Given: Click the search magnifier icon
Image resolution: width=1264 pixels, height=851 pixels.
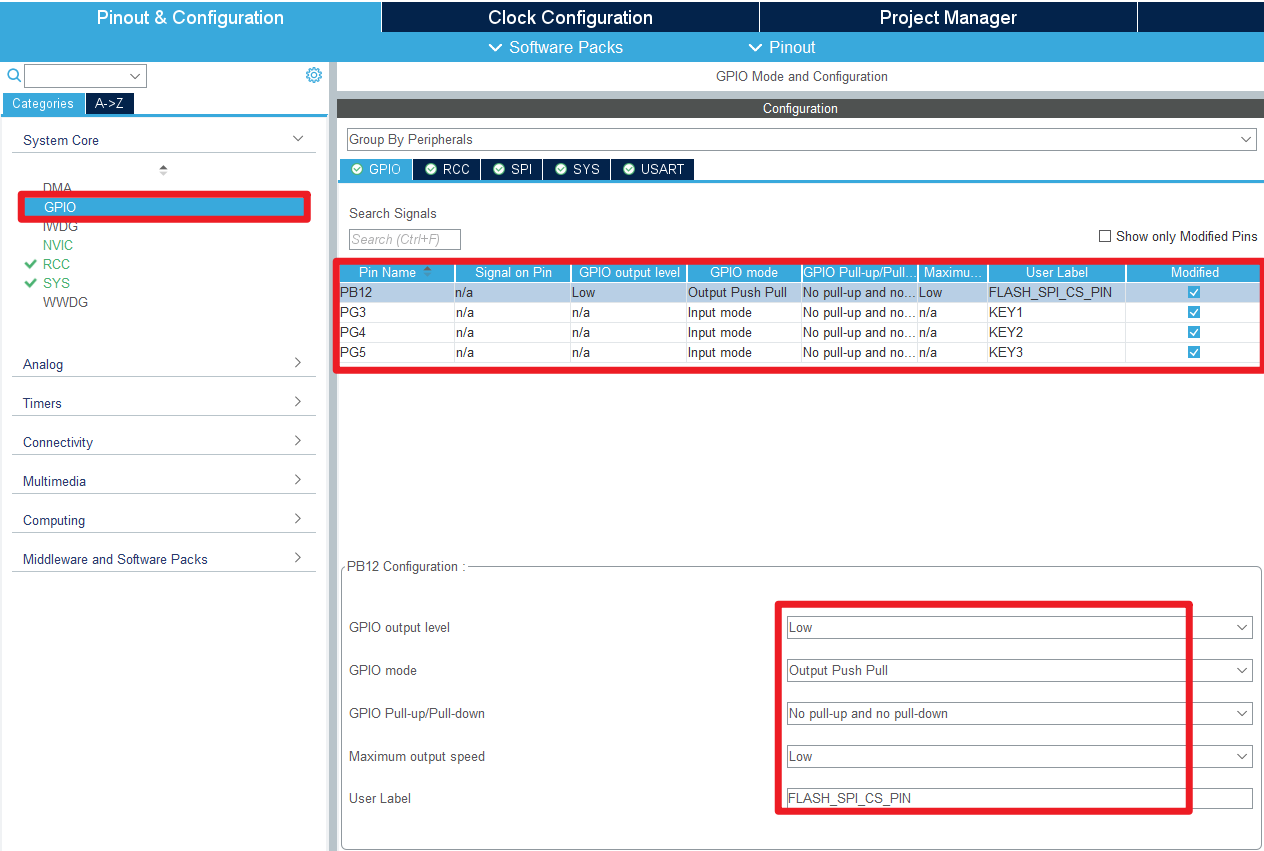Looking at the screenshot, I should click(x=14, y=76).
